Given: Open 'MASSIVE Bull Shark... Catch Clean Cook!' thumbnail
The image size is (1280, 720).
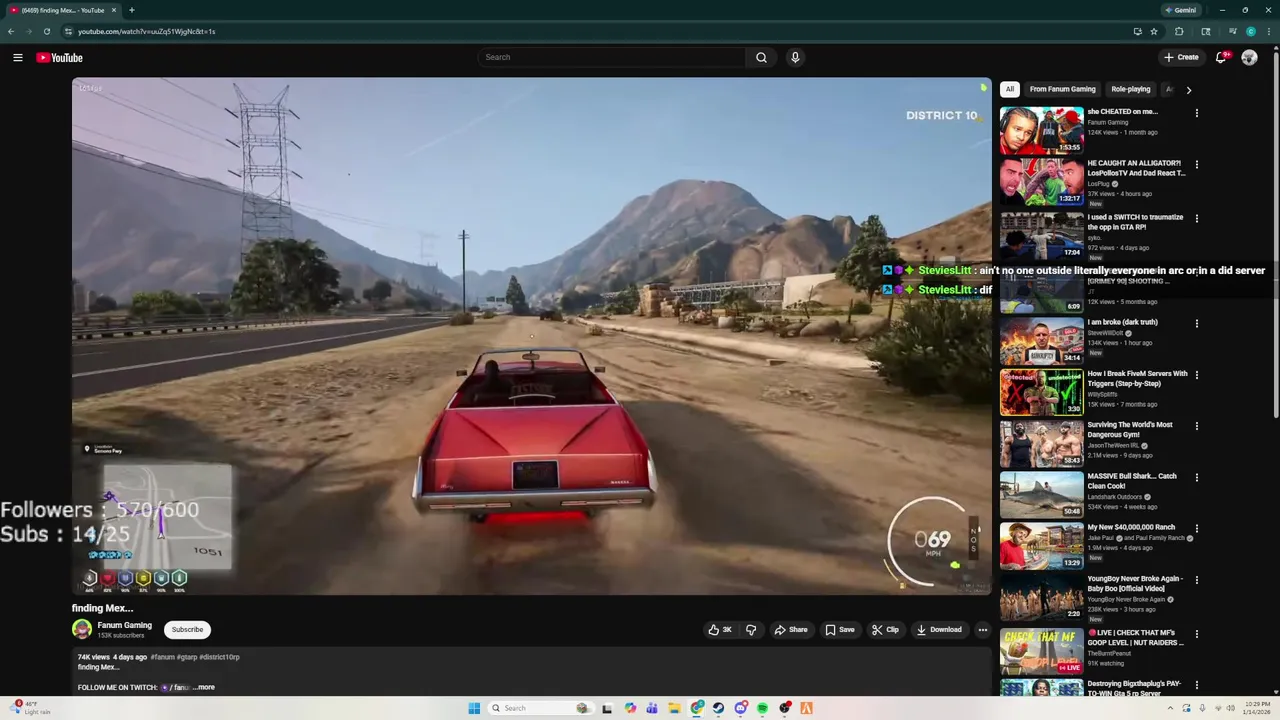Looking at the screenshot, I should pos(1042,495).
